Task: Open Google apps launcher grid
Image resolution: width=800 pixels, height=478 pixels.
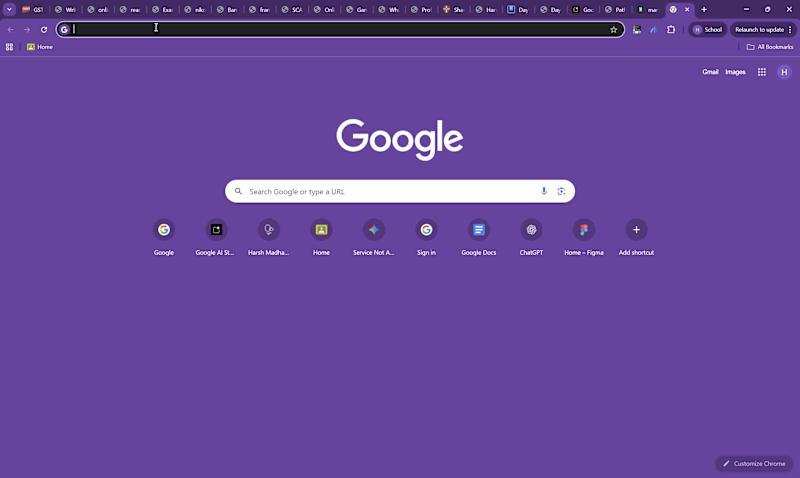Action: (x=762, y=72)
